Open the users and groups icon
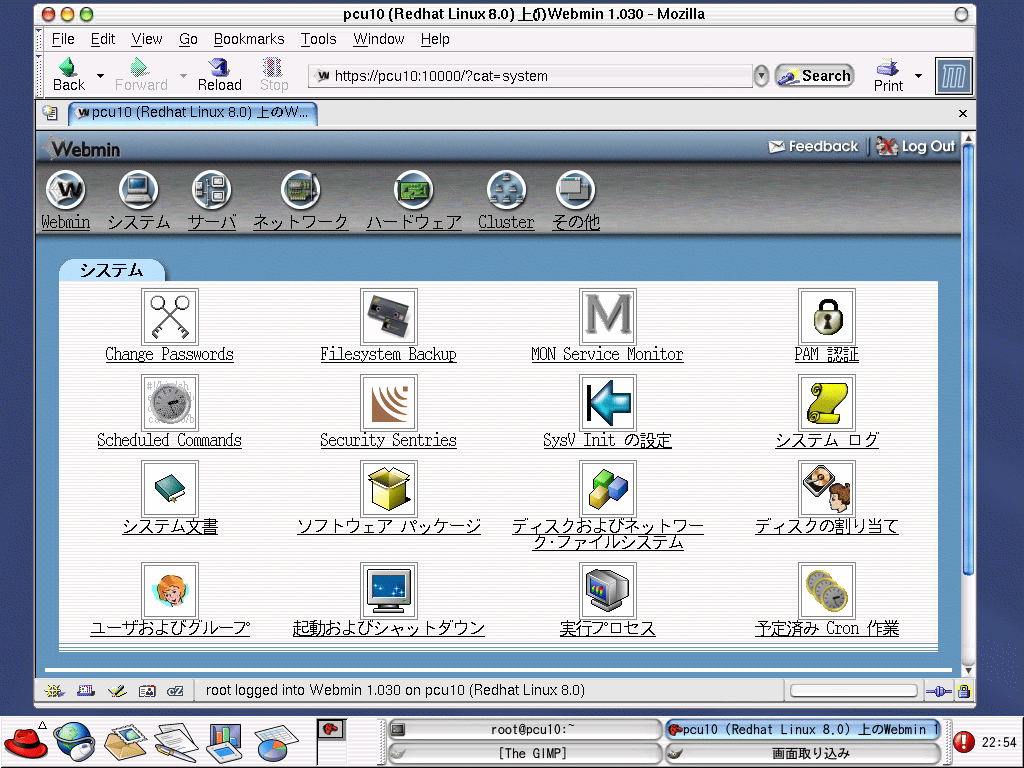Screen dimensions: 1024x768 (170, 590)
